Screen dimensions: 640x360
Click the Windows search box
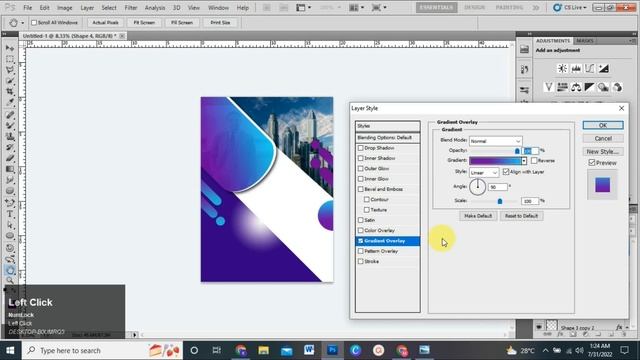pyautogui.click(x=102, y=350)
